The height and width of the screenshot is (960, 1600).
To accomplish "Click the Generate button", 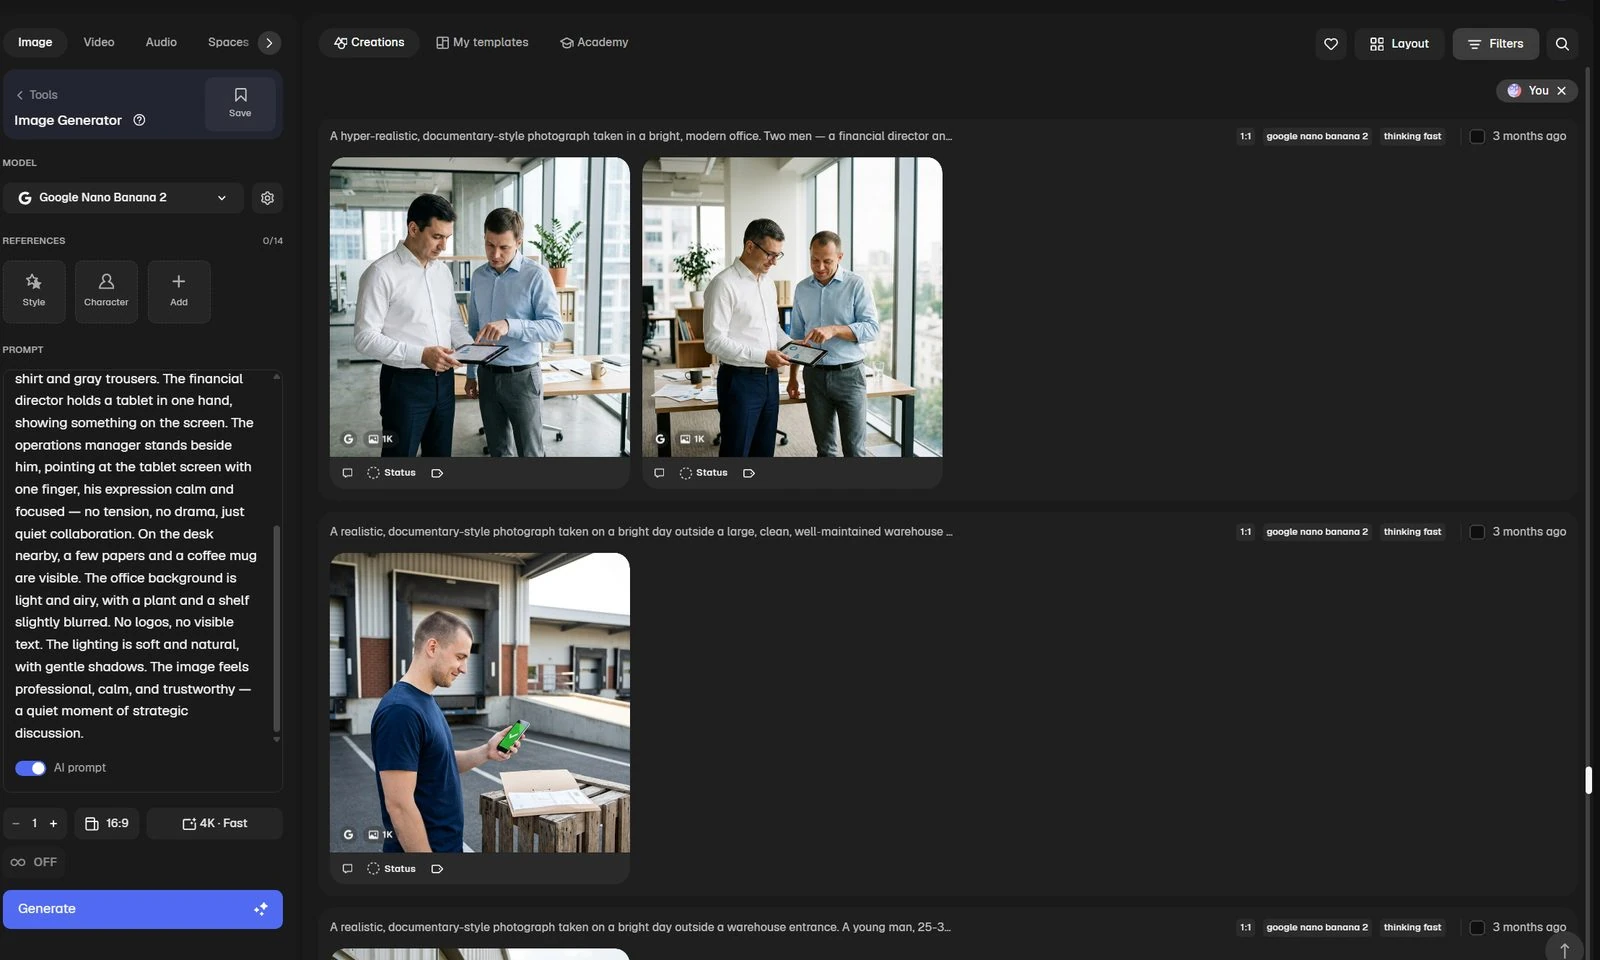I will (143, 910).
